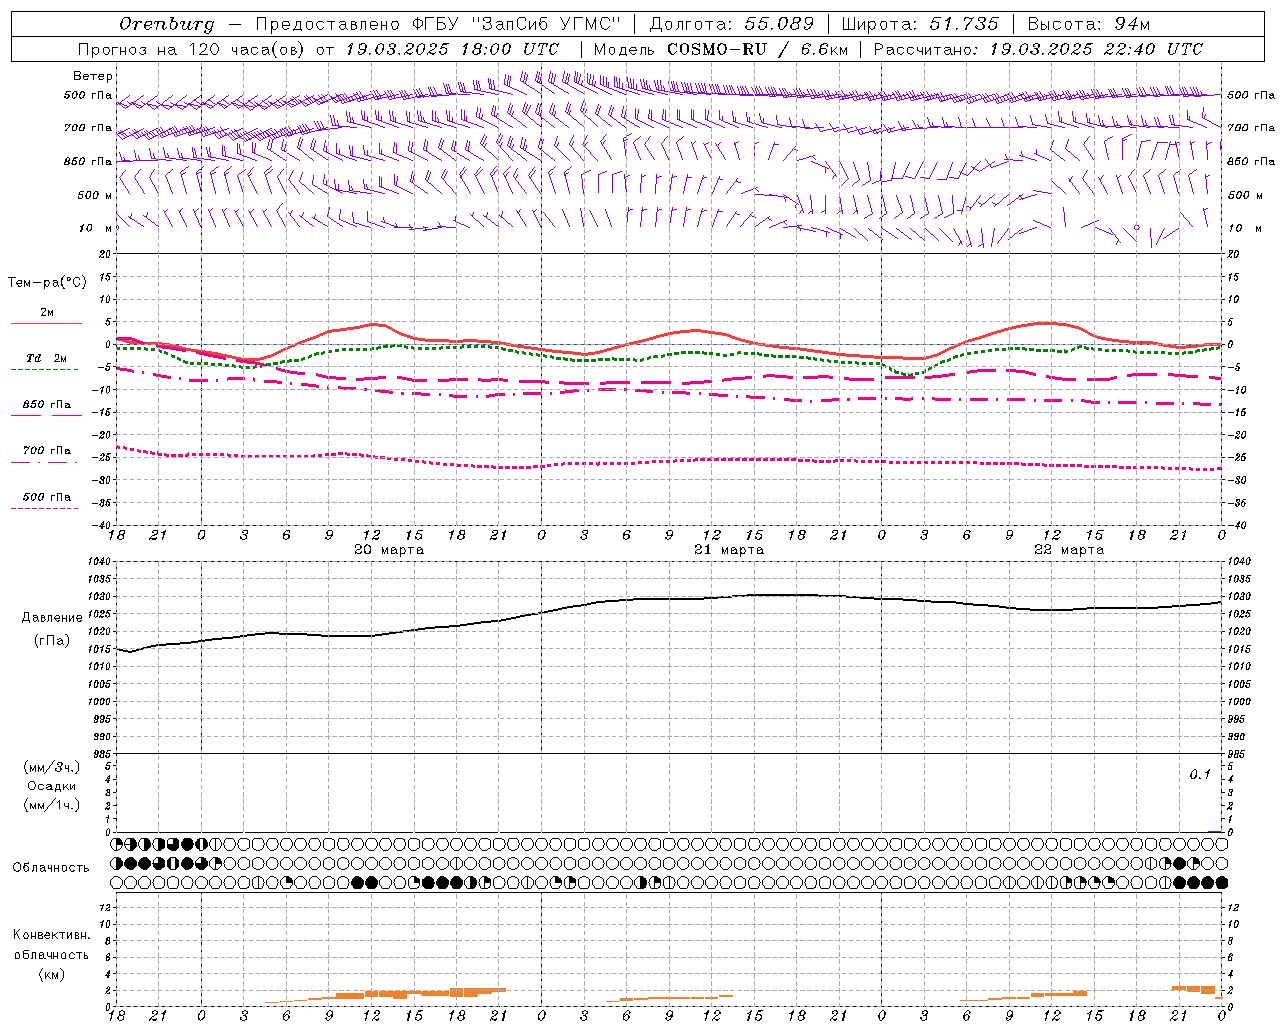The width and height of the screenshot is (1280, 1024).
Task: Click the (мм/3ч.) unit label
Action: 51,767
